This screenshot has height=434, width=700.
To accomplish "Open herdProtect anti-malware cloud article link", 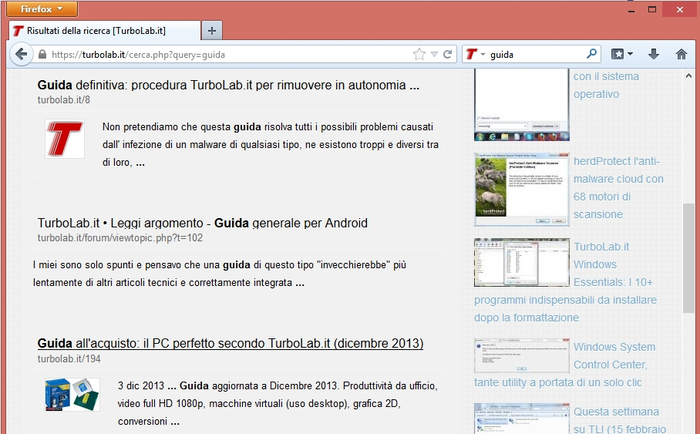I will pos(618,188).
